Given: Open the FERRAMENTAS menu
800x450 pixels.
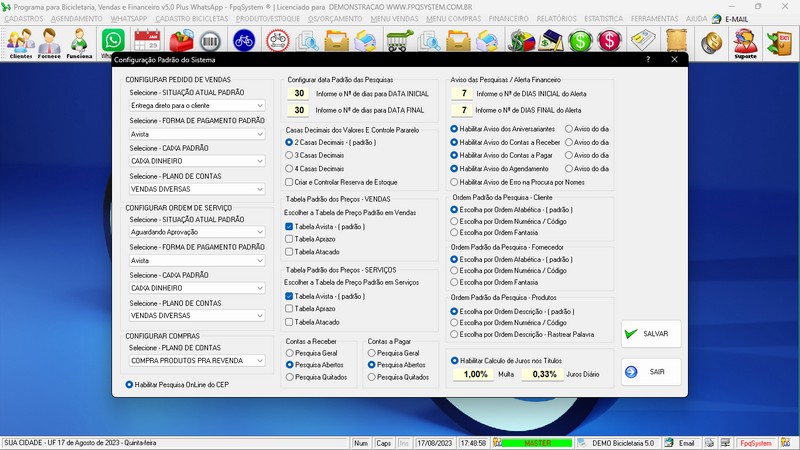Looking at the screenshot, I should [x=655, y=19].
